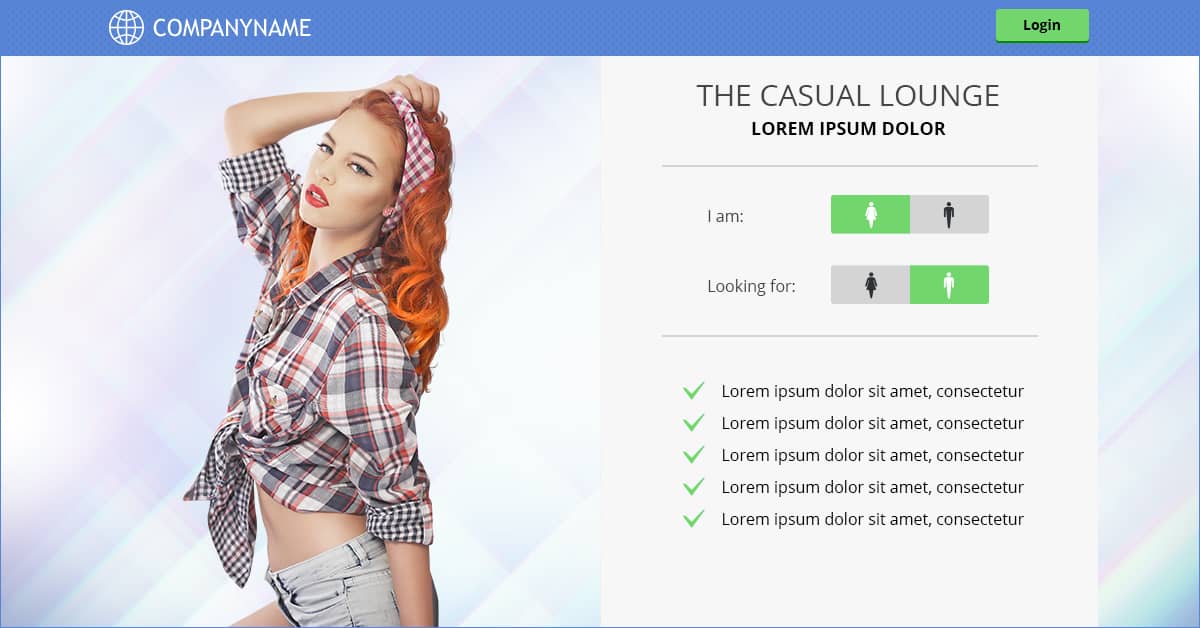The width and height of the screenshot is (1200, 628).
Task: Click the third Lorem ipsum bullet text
Action: coord(872,455)
